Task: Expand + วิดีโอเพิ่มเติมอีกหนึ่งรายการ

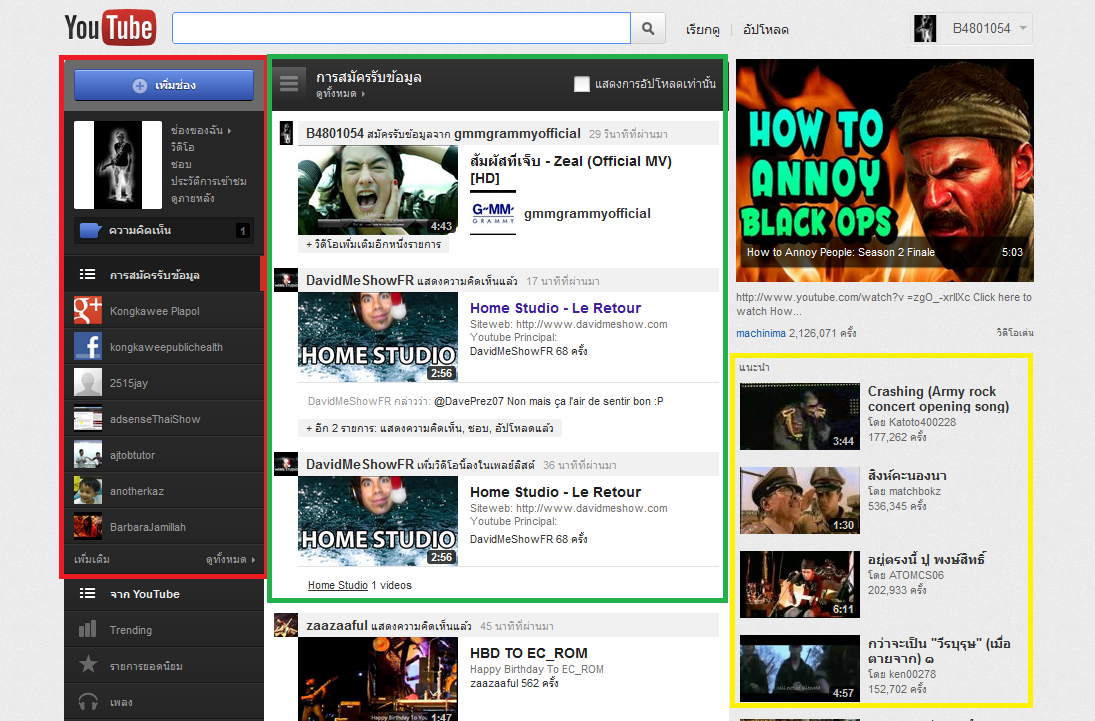Action: coord(374,244)
